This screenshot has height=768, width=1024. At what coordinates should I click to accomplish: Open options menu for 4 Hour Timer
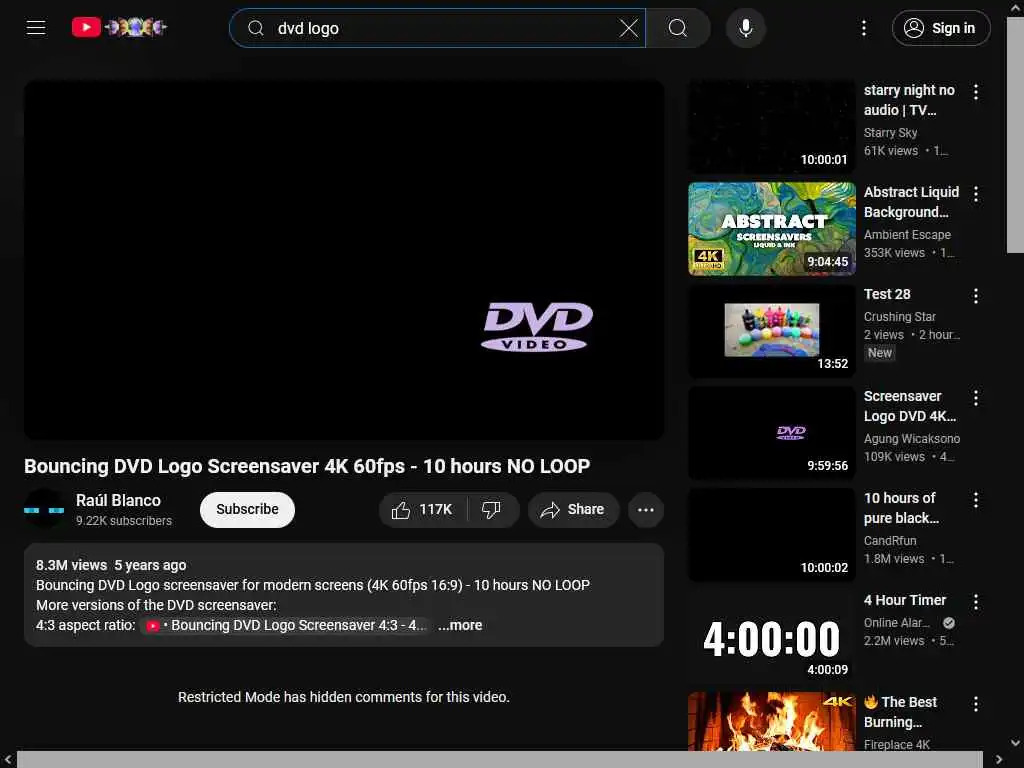tap(976, 601)
